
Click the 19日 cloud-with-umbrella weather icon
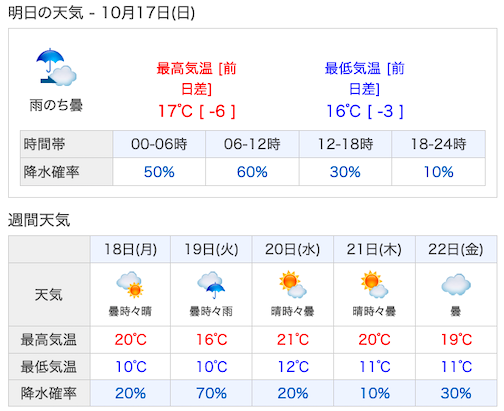click(211, 285)
